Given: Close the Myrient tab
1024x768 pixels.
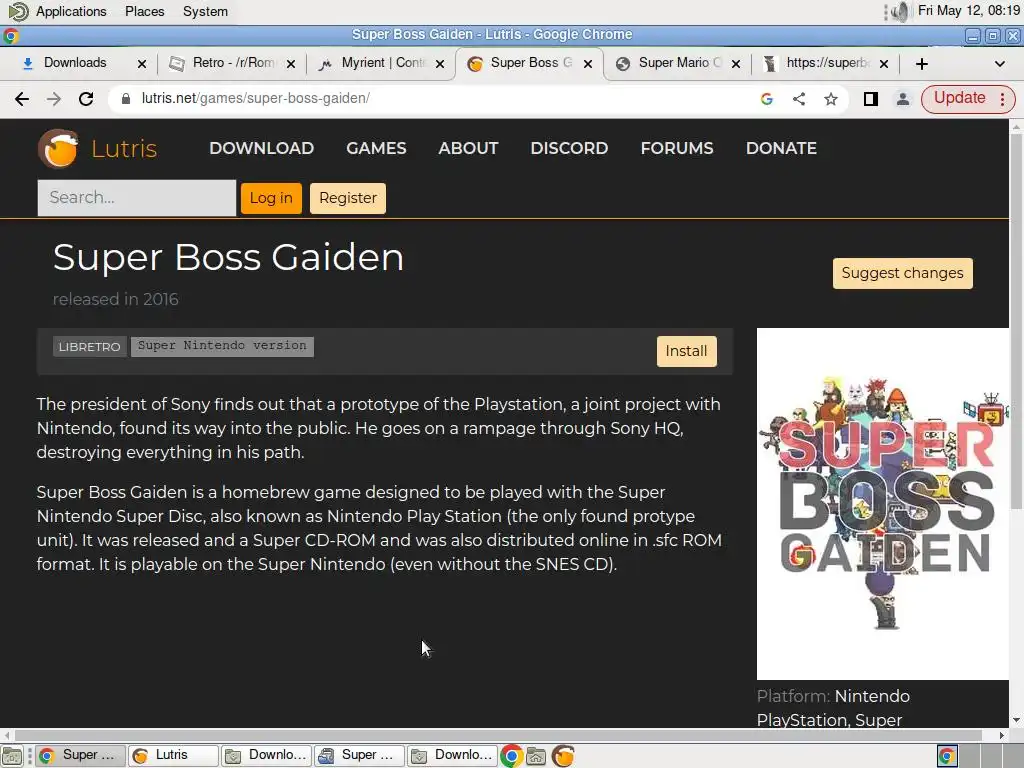Looking at the screenshot, I should click(x=440, y=64).
